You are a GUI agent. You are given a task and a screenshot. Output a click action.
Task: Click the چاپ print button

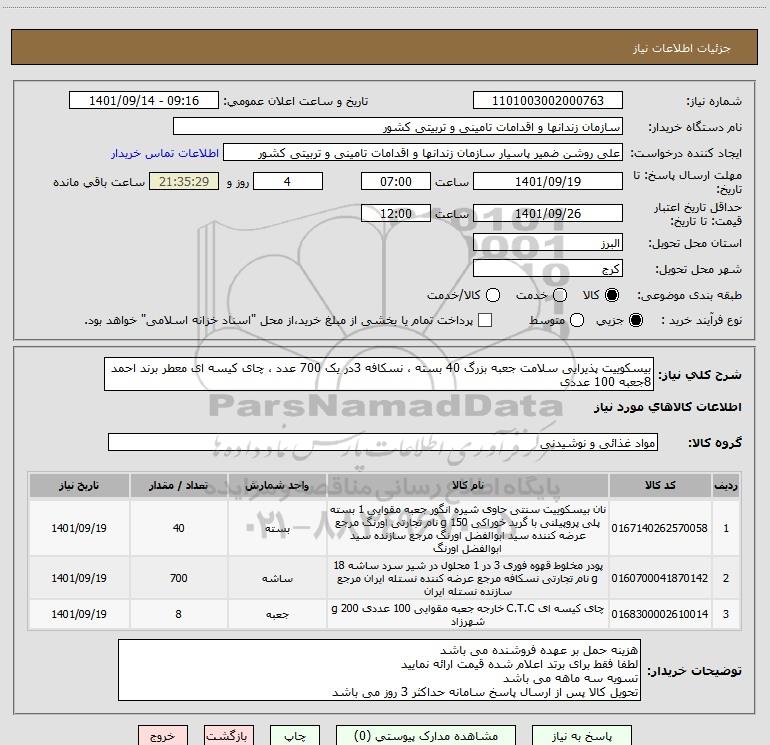(x=295, y=736)
